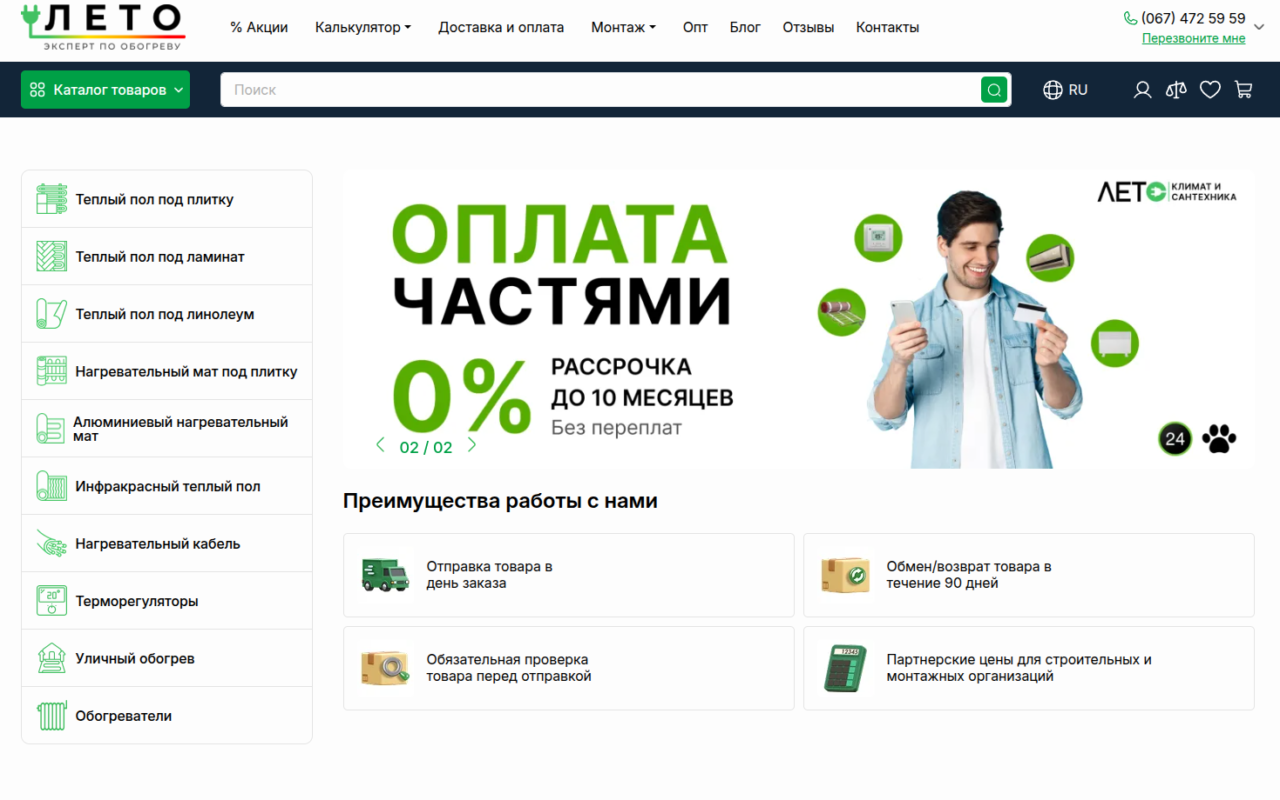Open the Контакты menu item
The height and width of the screenshot is (800, 1280).
[887, 27]
